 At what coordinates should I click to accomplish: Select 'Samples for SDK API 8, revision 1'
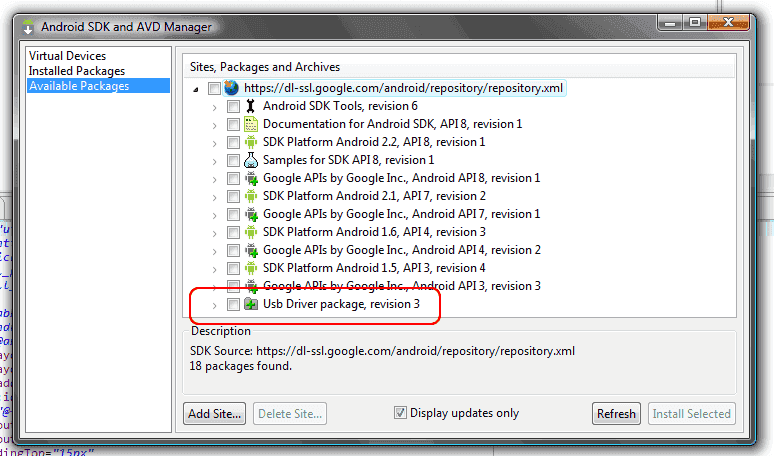(348, 160)
